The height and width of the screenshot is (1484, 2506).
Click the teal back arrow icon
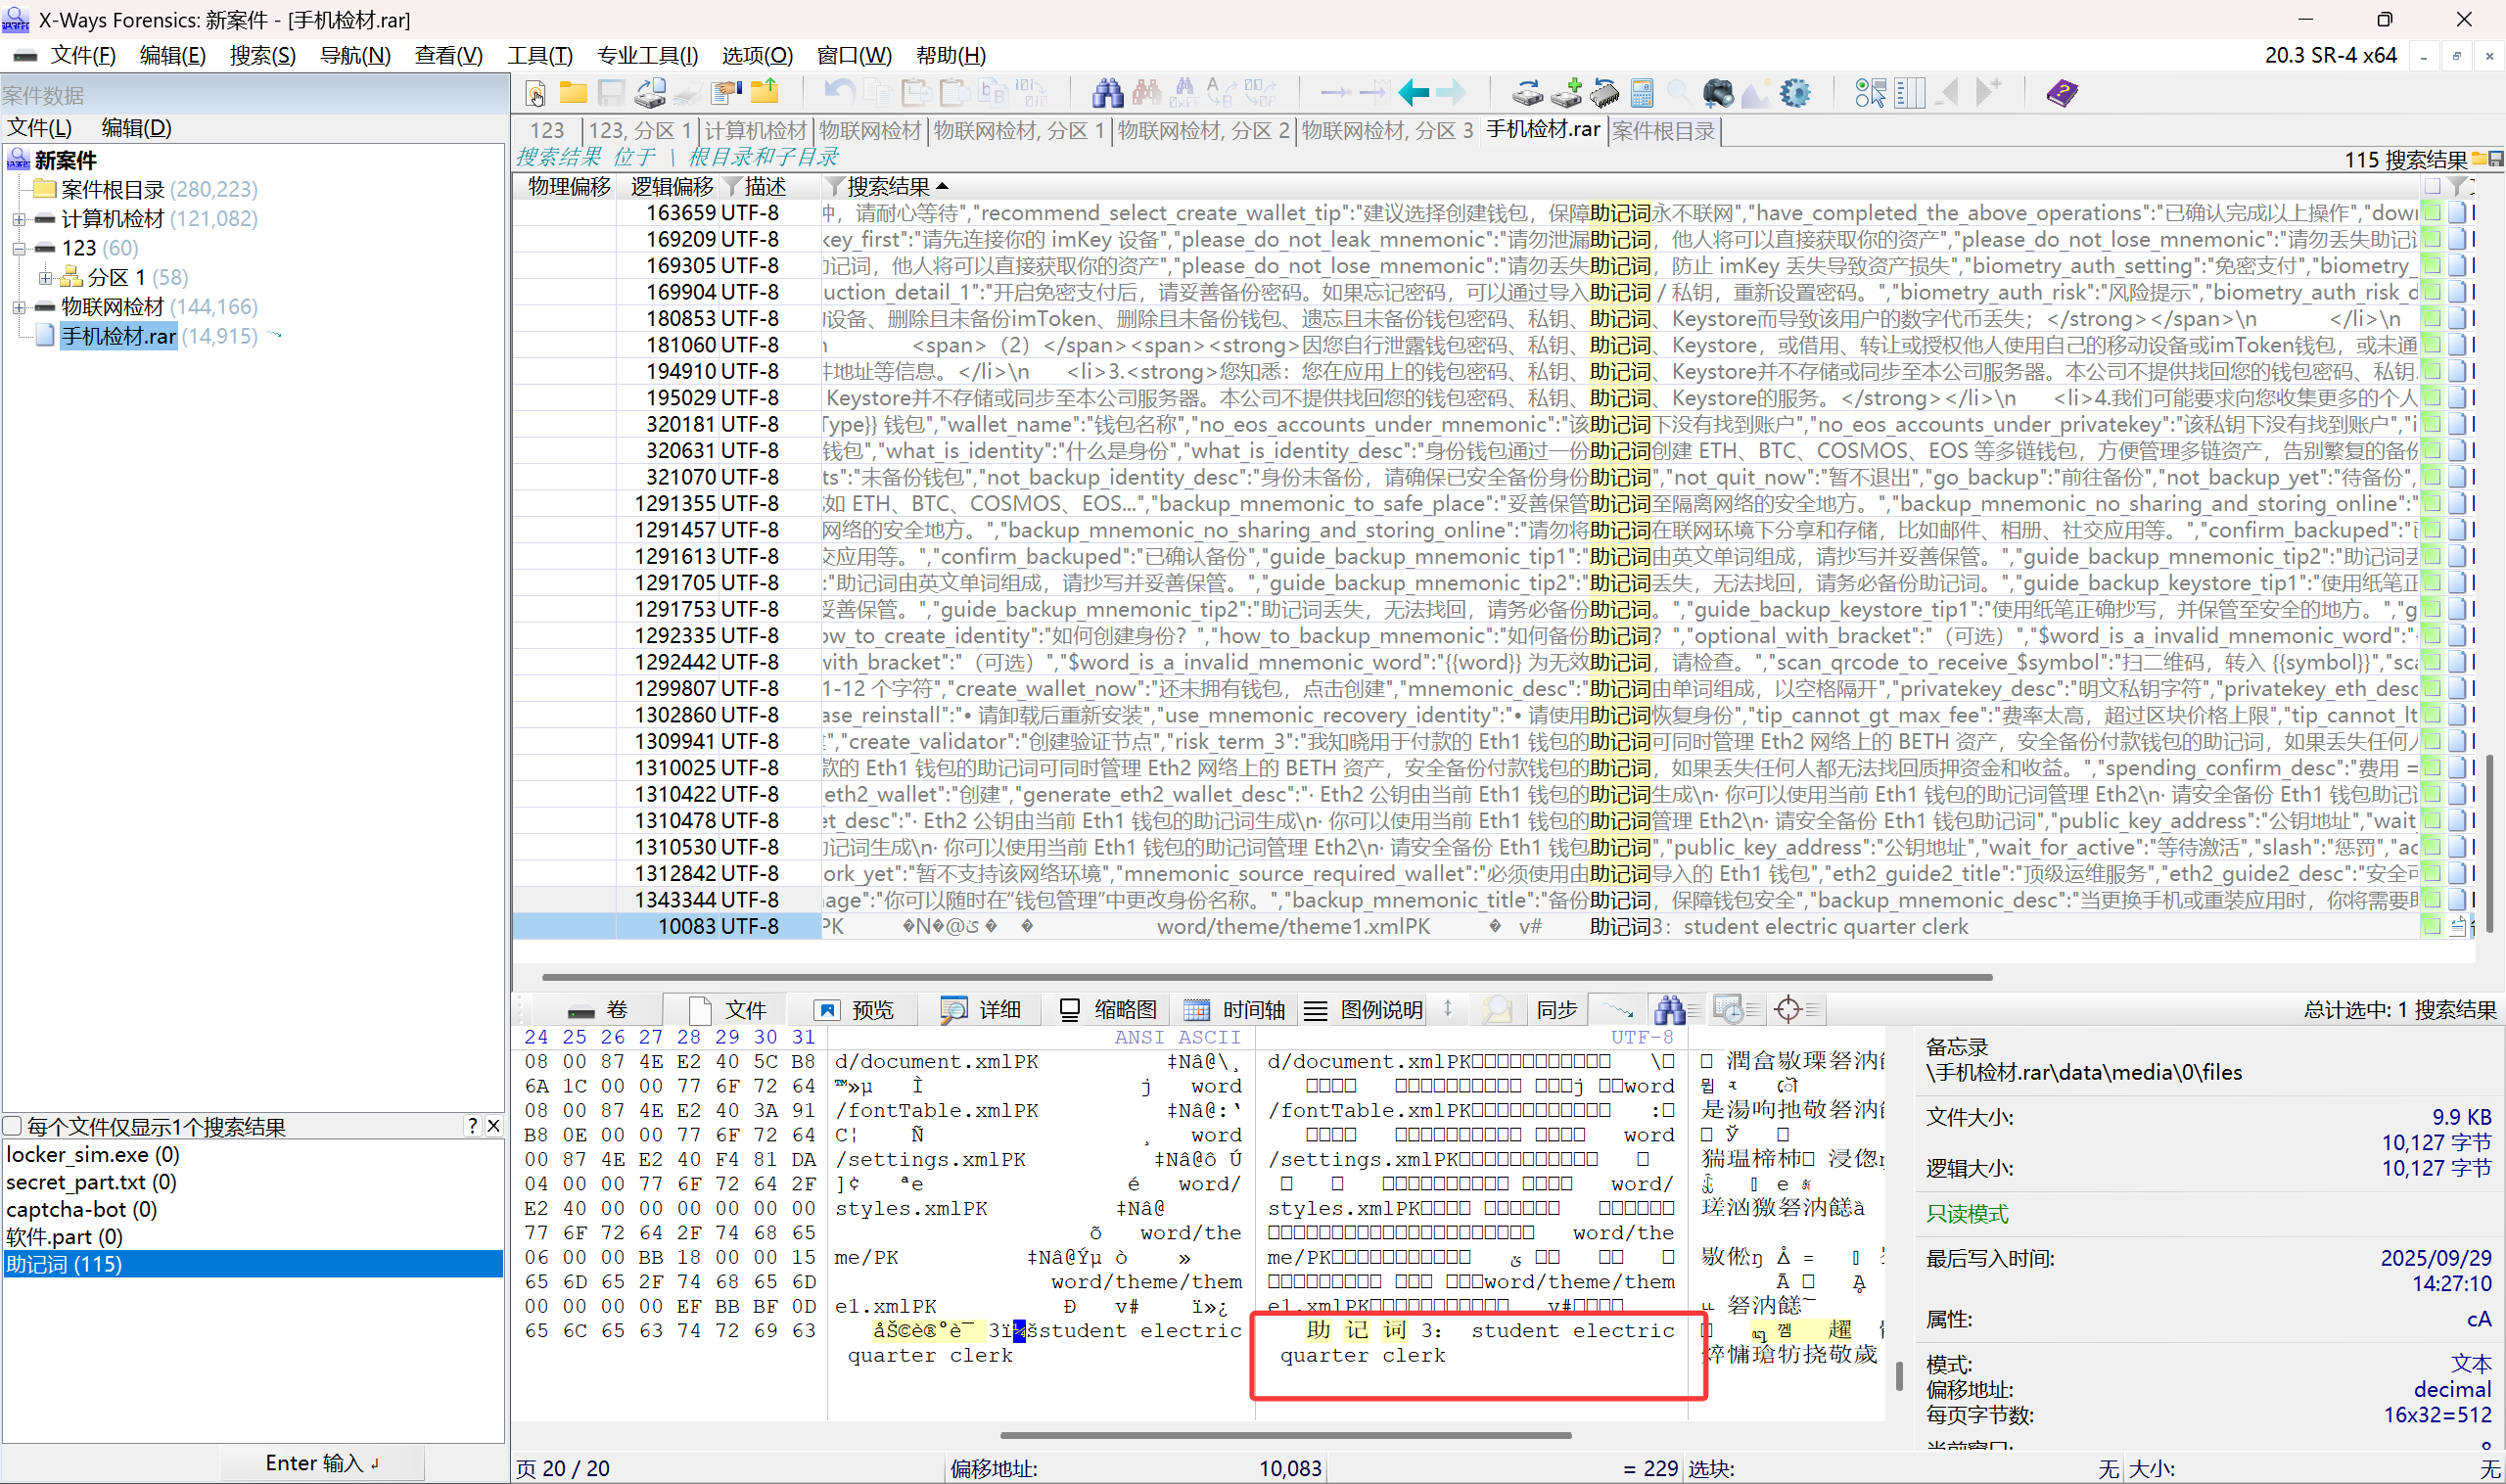click(x=1413, y=94)
